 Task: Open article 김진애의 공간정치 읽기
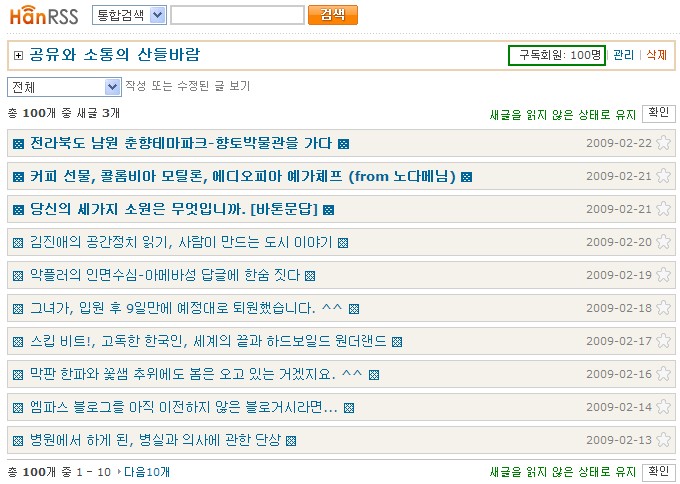coord(181,242)
